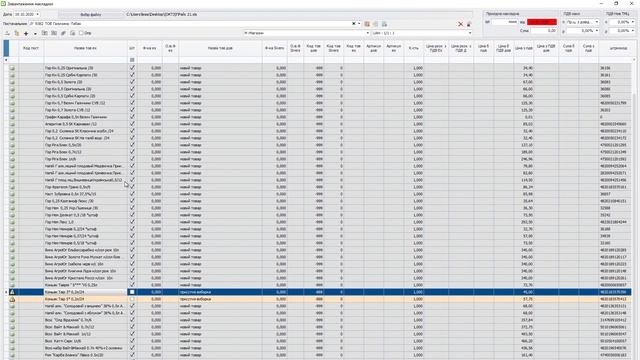Screen dimensions: 640x360
Task: Open the lower percent dropdown in ПДВ вхід group
Action: (597, 31)
